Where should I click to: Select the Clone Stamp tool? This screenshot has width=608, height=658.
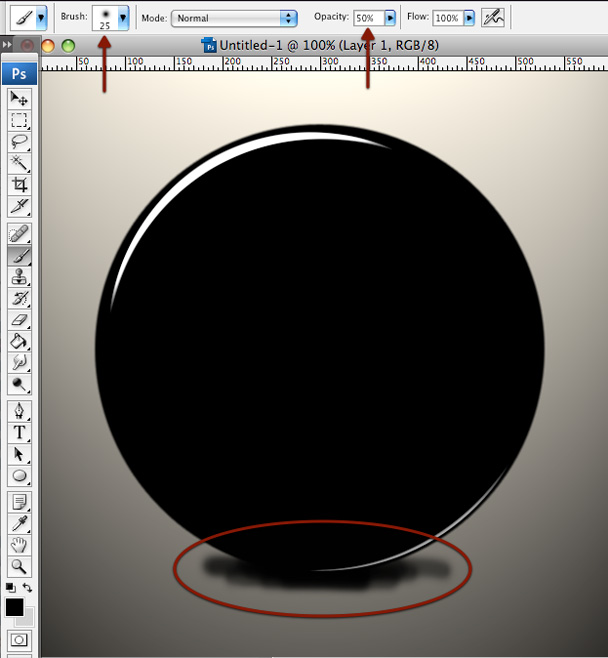pos(19,277)
